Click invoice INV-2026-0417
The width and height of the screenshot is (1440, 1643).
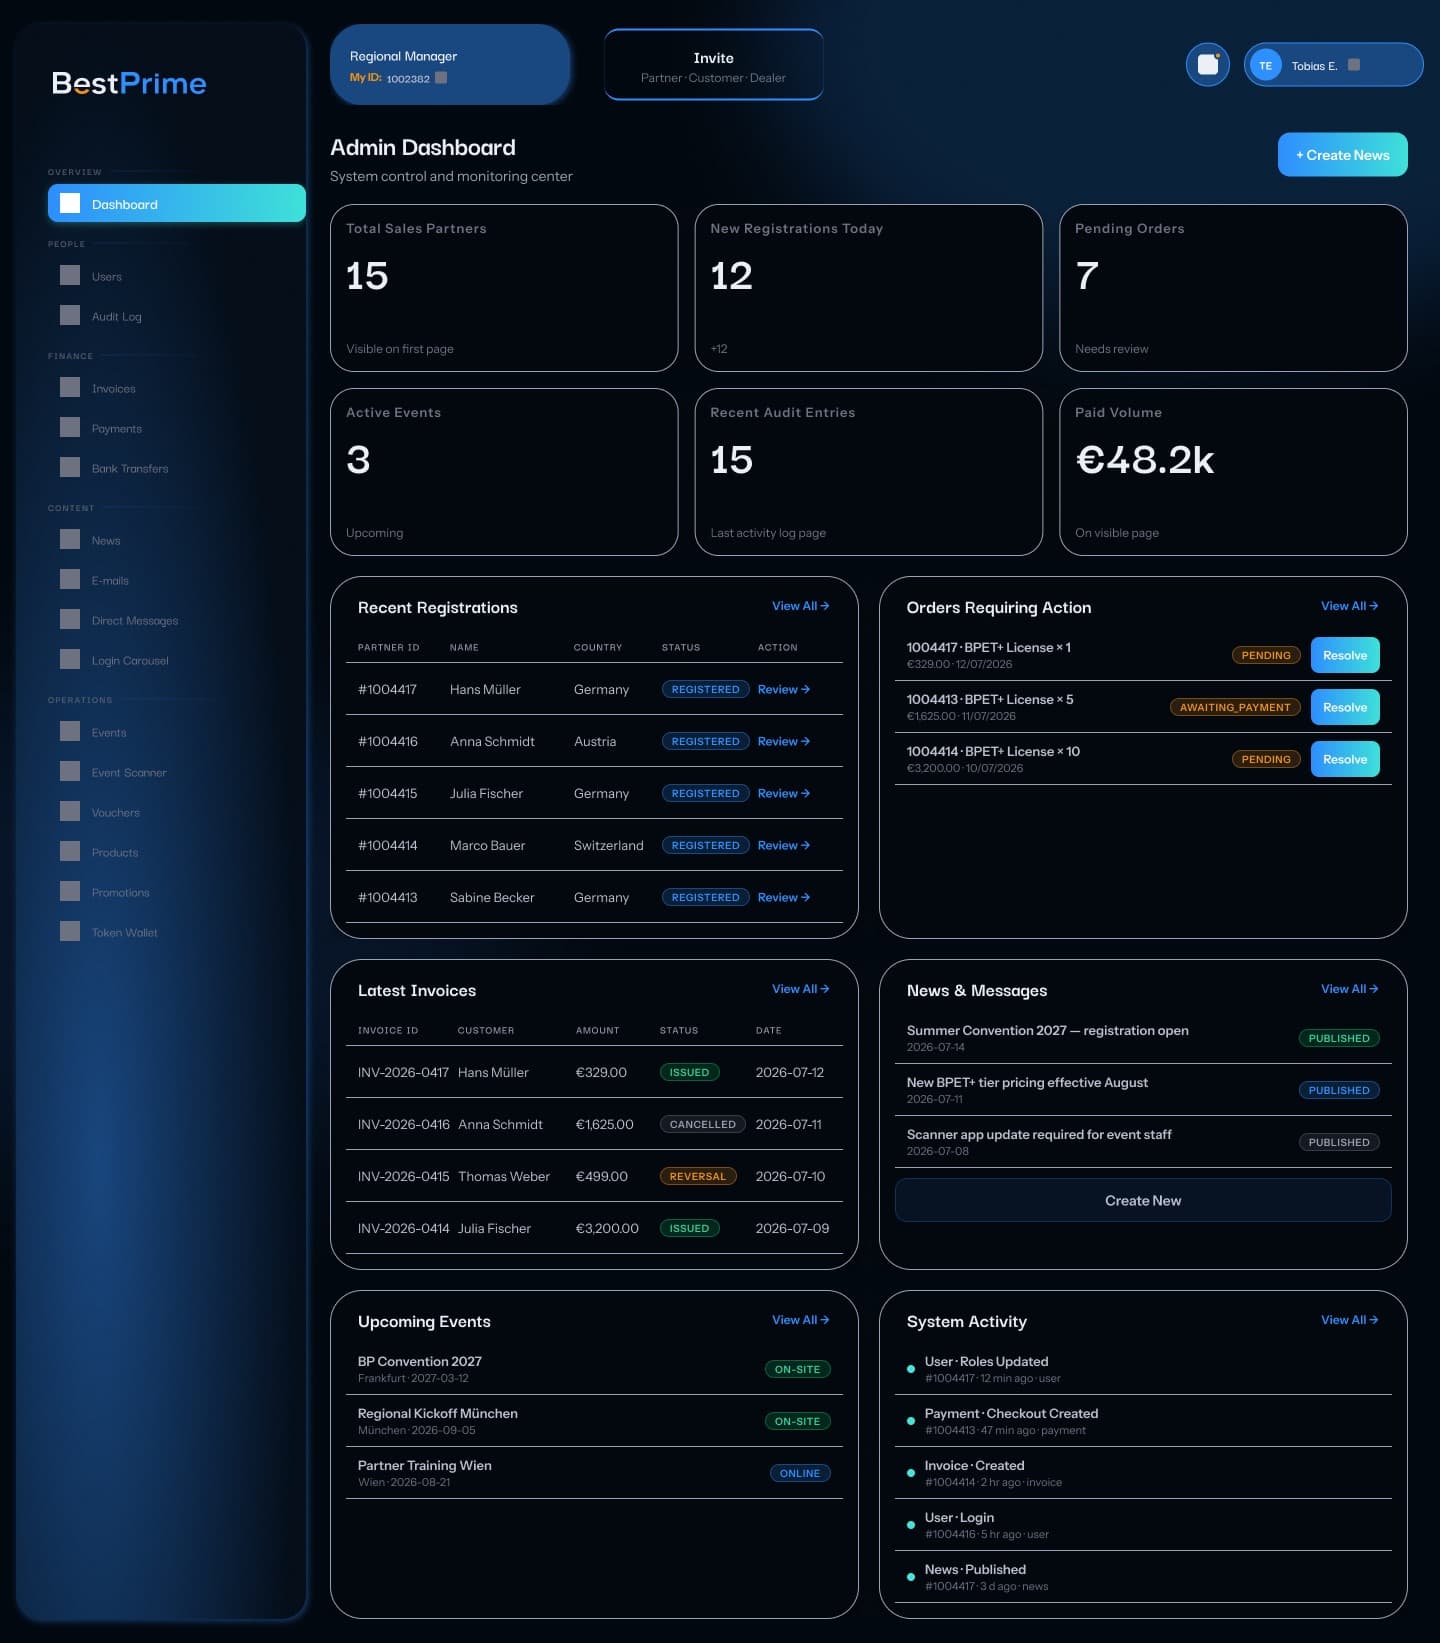[403, 1072]
